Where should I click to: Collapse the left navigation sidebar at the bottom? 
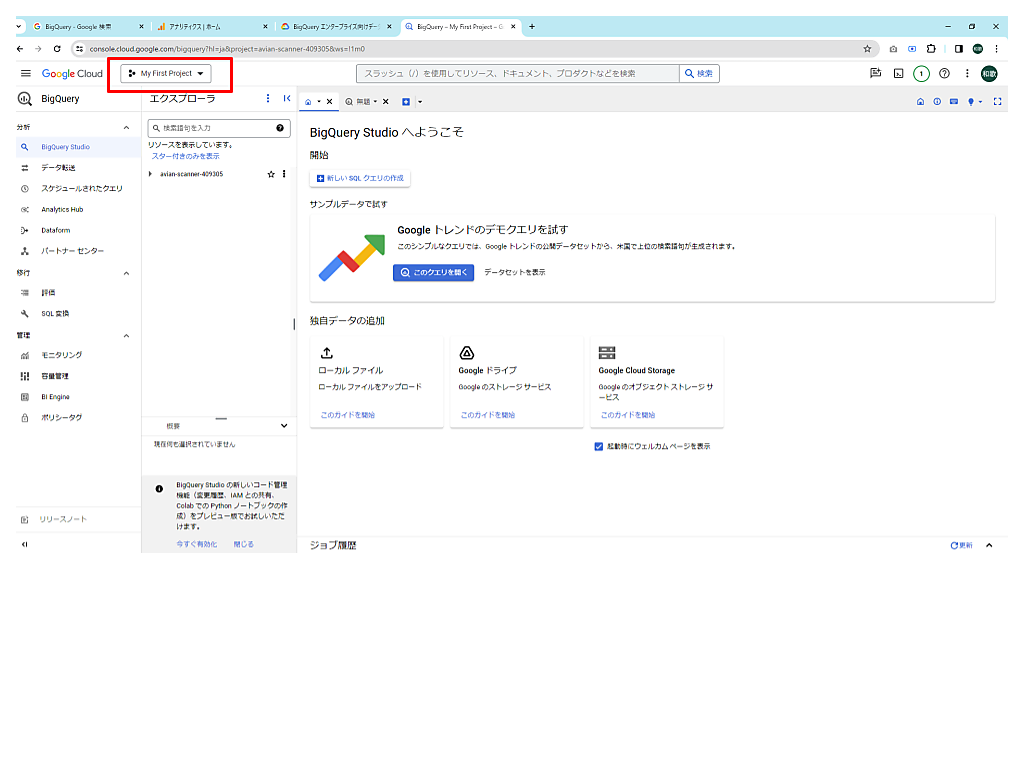click(24, 544)
